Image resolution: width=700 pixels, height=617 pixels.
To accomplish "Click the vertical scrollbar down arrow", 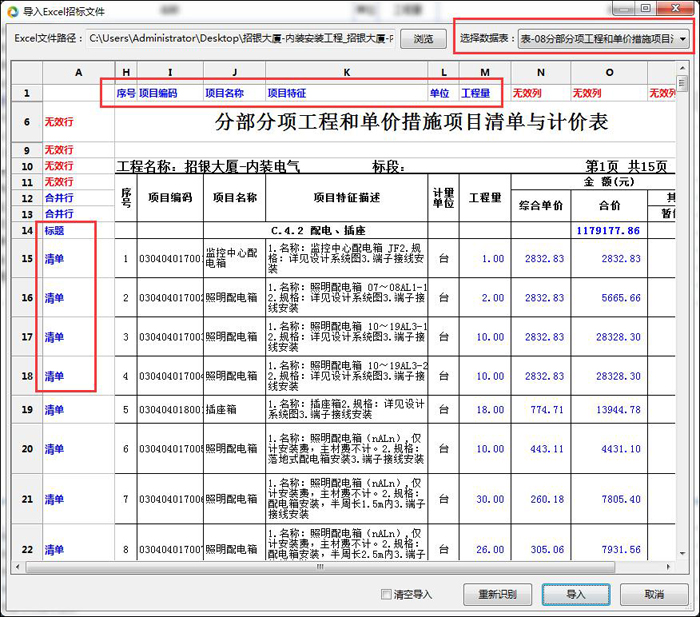I will click(x=682, y=554).
